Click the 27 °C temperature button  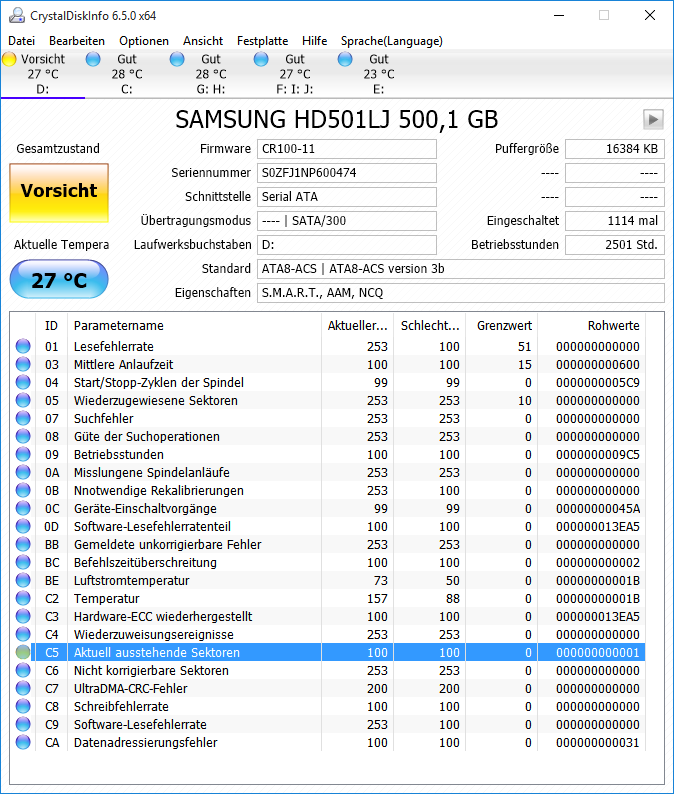tap(59, 280)
